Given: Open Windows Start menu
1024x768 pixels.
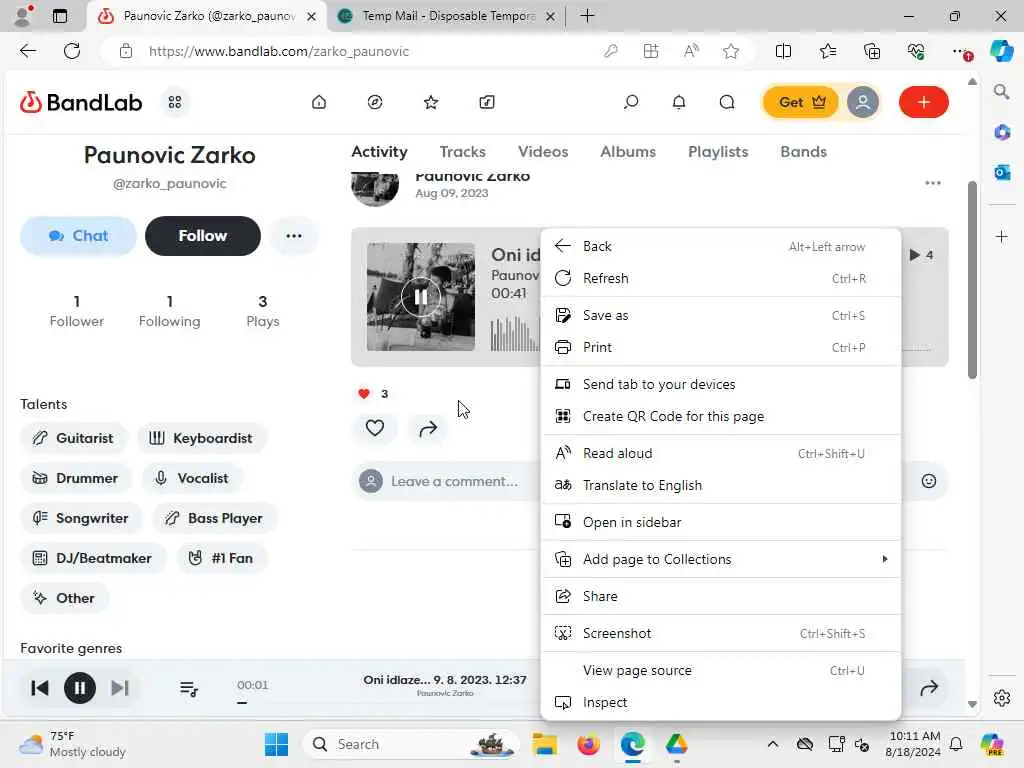Looking at the screenshot, I should click(276, 744).
